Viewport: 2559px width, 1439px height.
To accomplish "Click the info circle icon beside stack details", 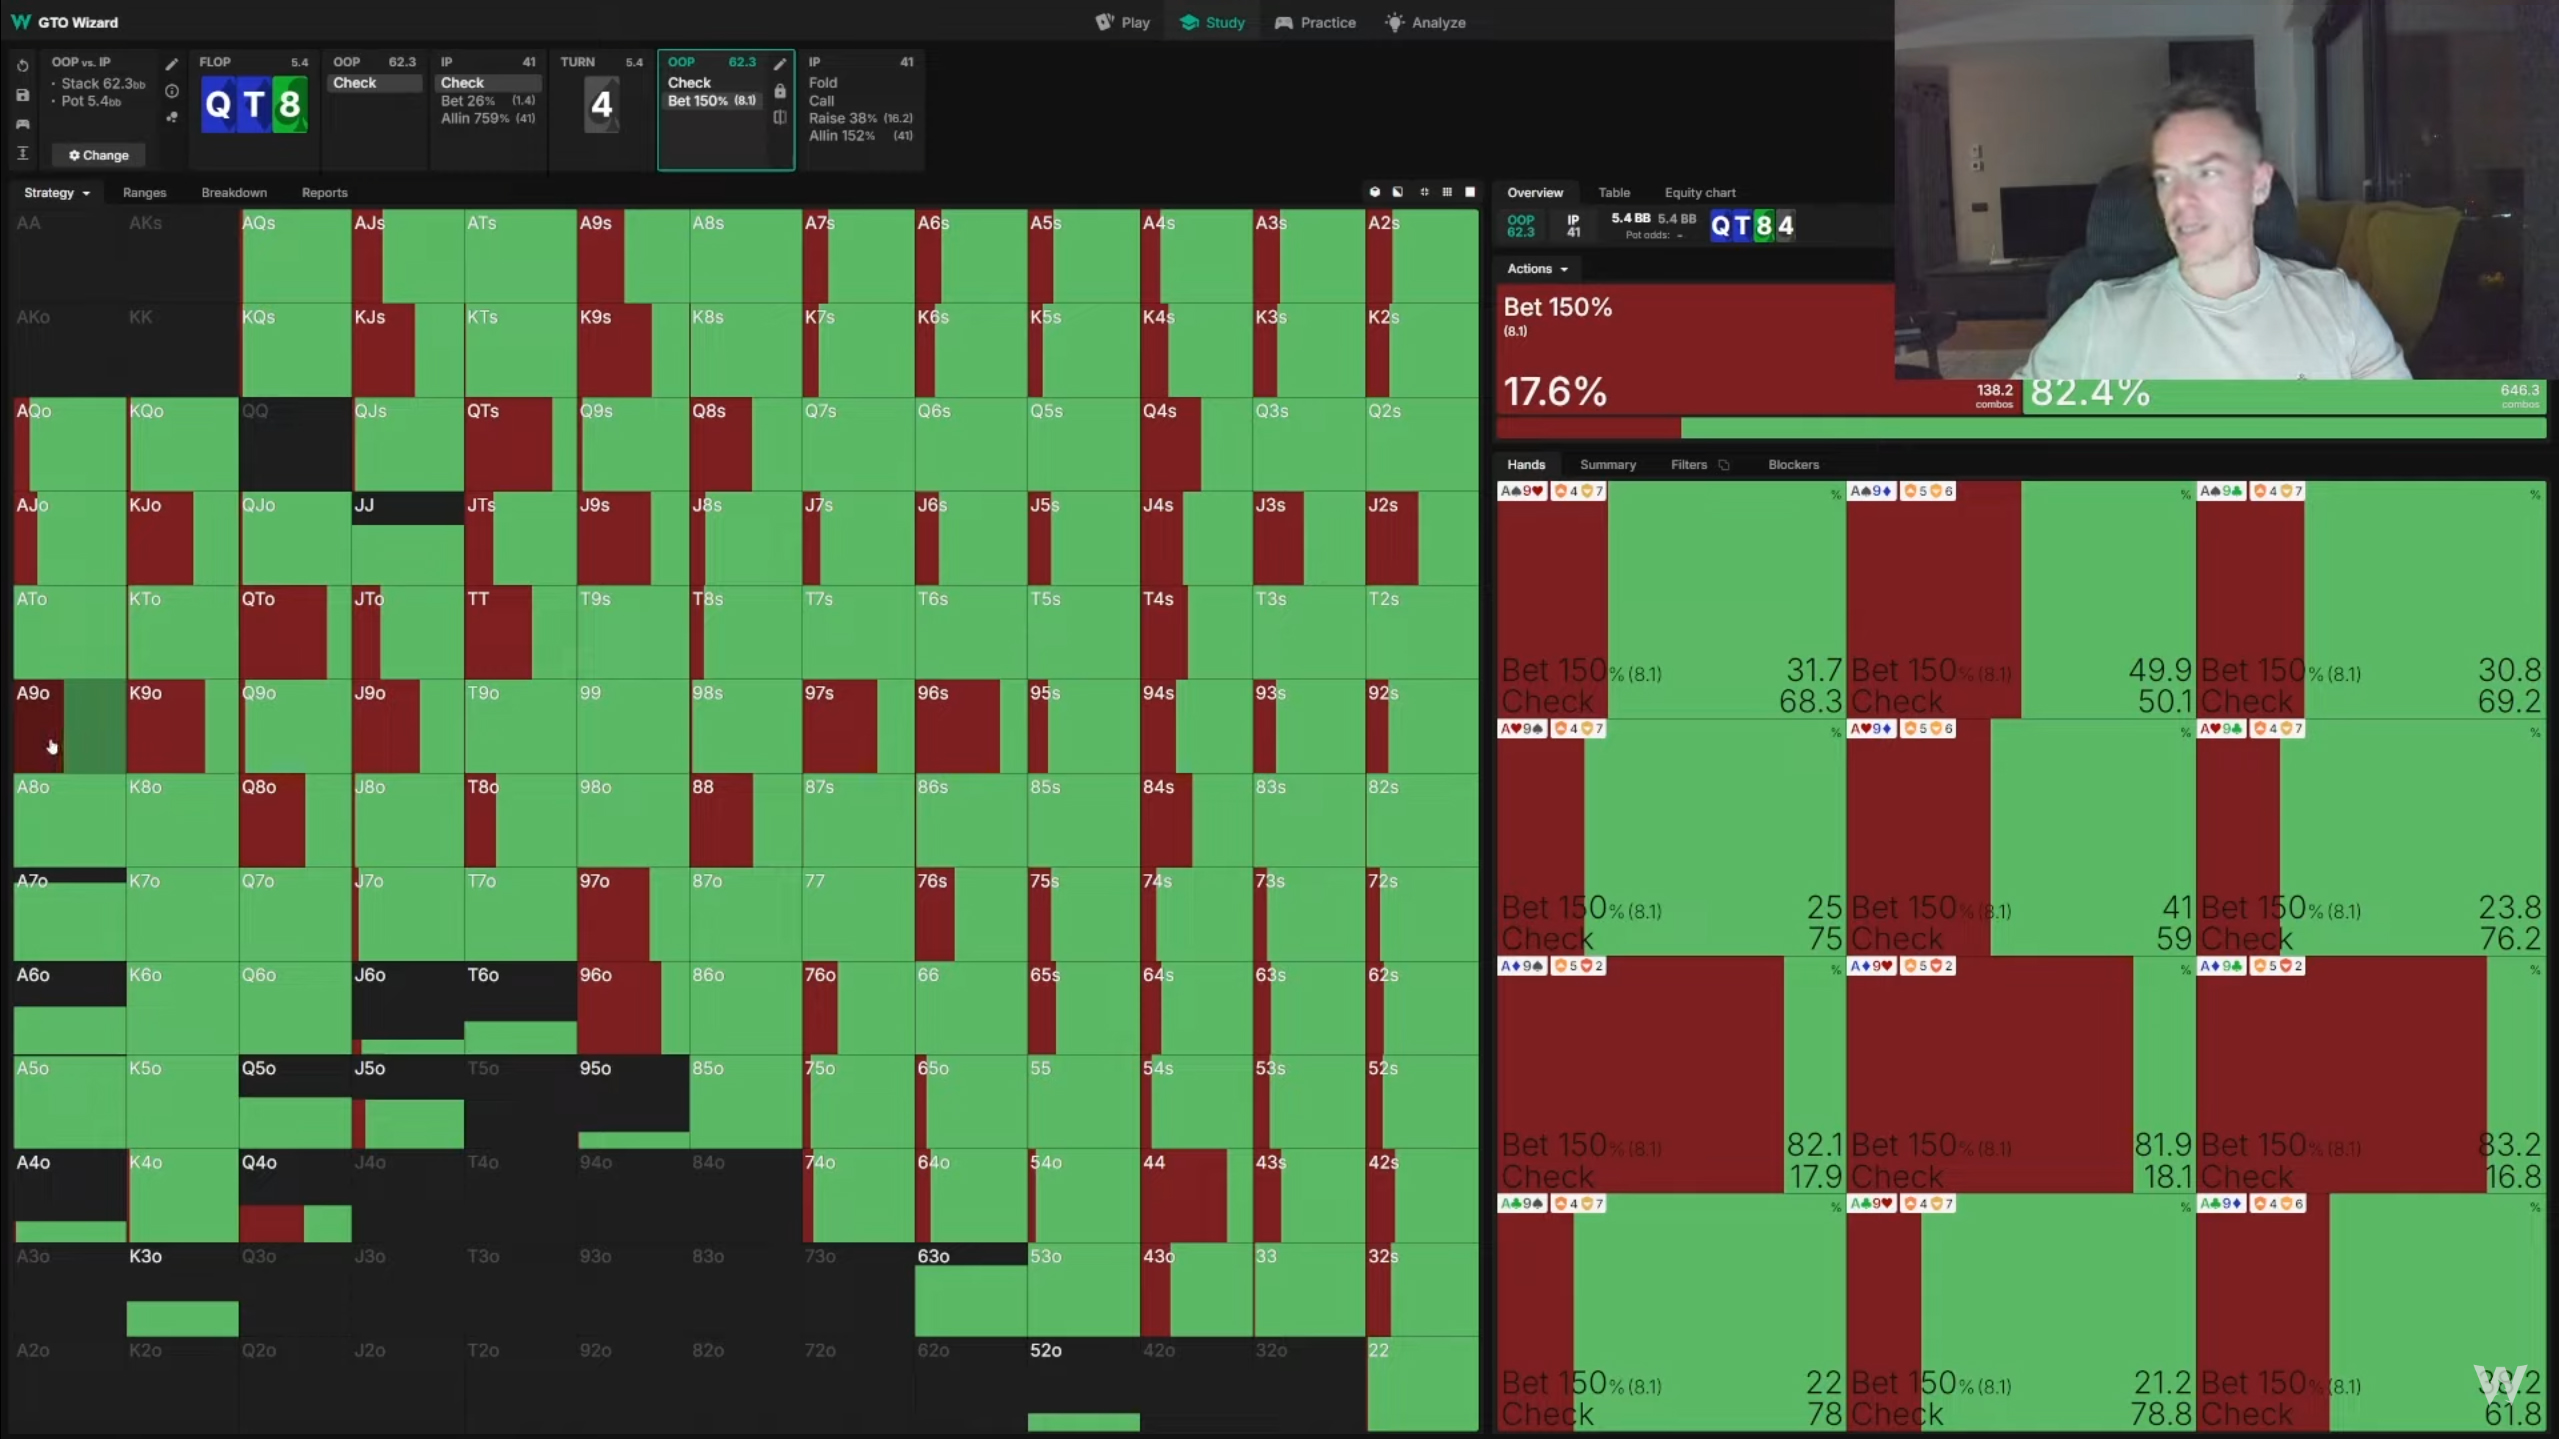I will [x=171, y=91].
